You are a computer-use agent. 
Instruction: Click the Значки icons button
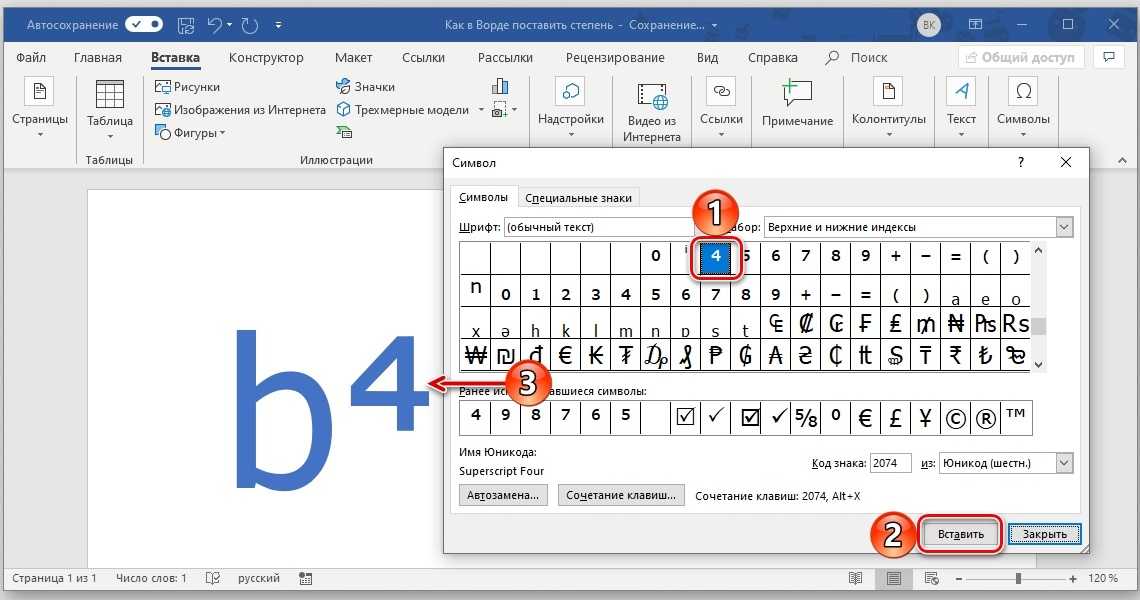point(366,87)
